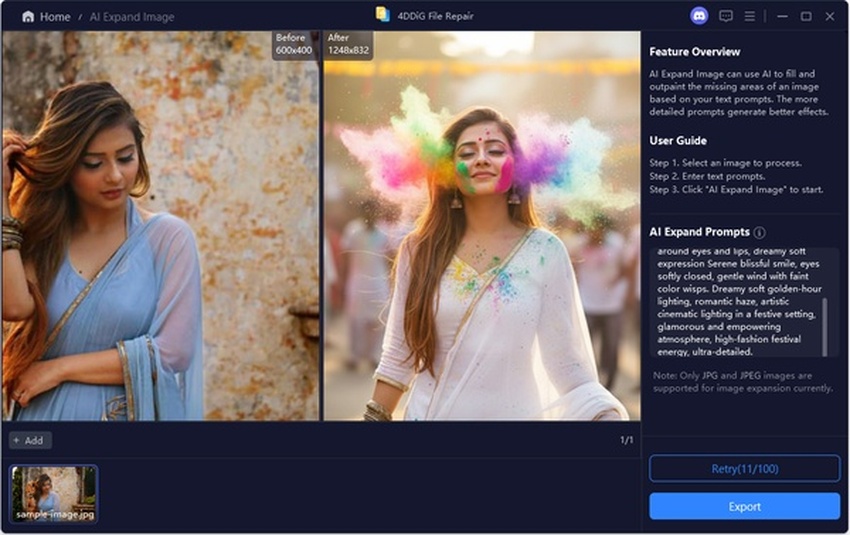Click Retry(11/100) button
Image resolution: width=850 pixels, height=535 pixels.
[x=744, y=469]
